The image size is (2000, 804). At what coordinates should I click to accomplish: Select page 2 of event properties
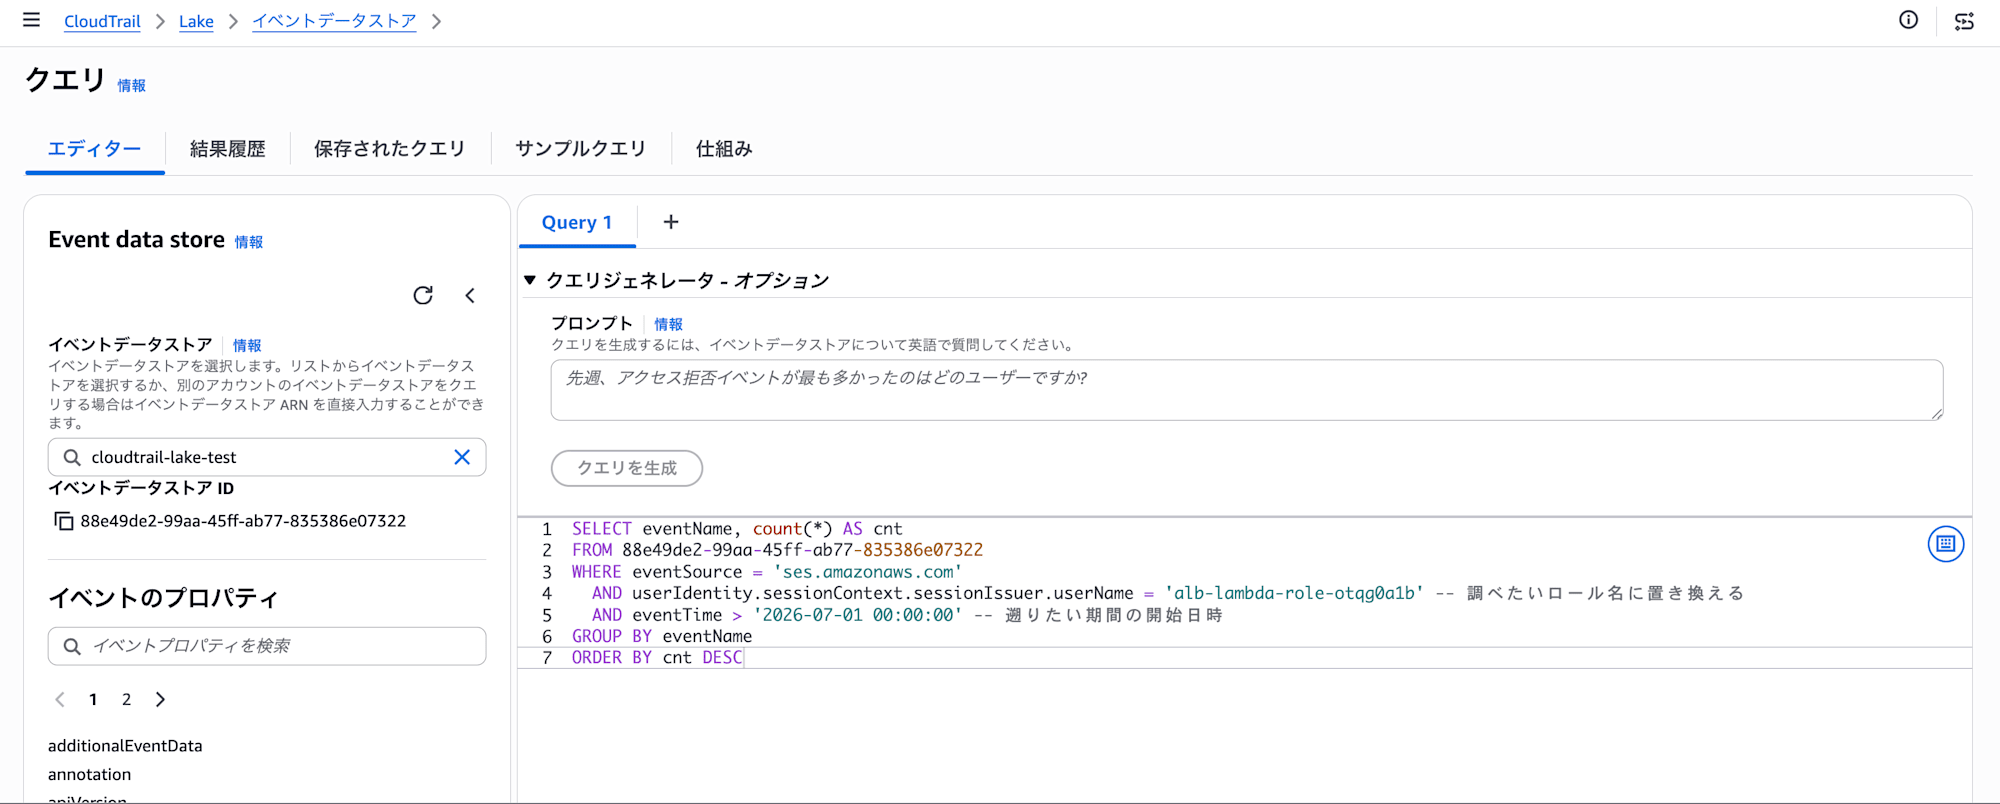tap(126, 699)
